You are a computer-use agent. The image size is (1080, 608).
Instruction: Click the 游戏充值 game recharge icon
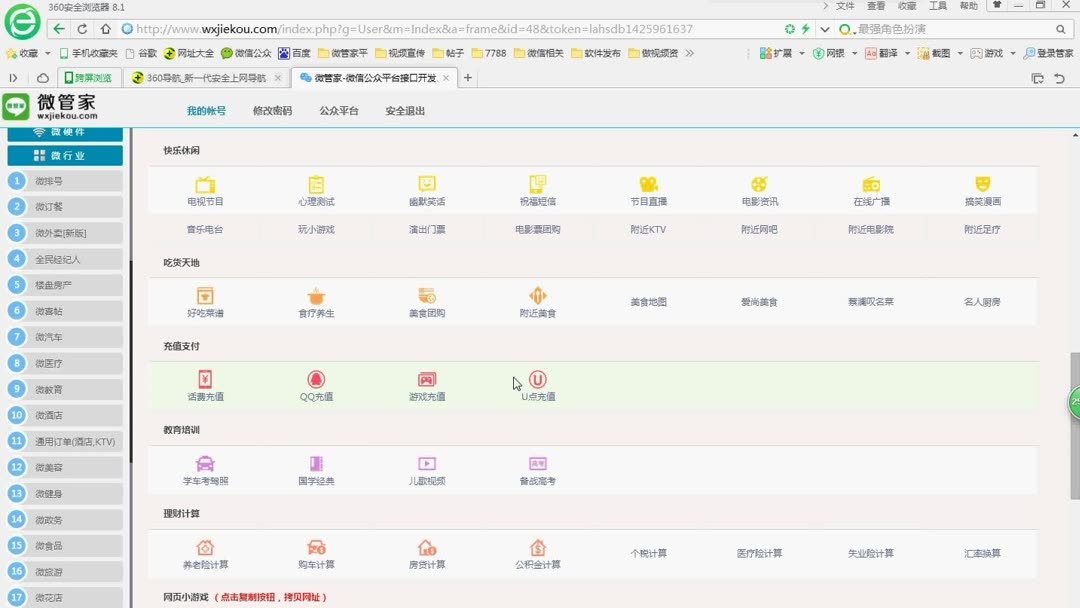(426, 381)
